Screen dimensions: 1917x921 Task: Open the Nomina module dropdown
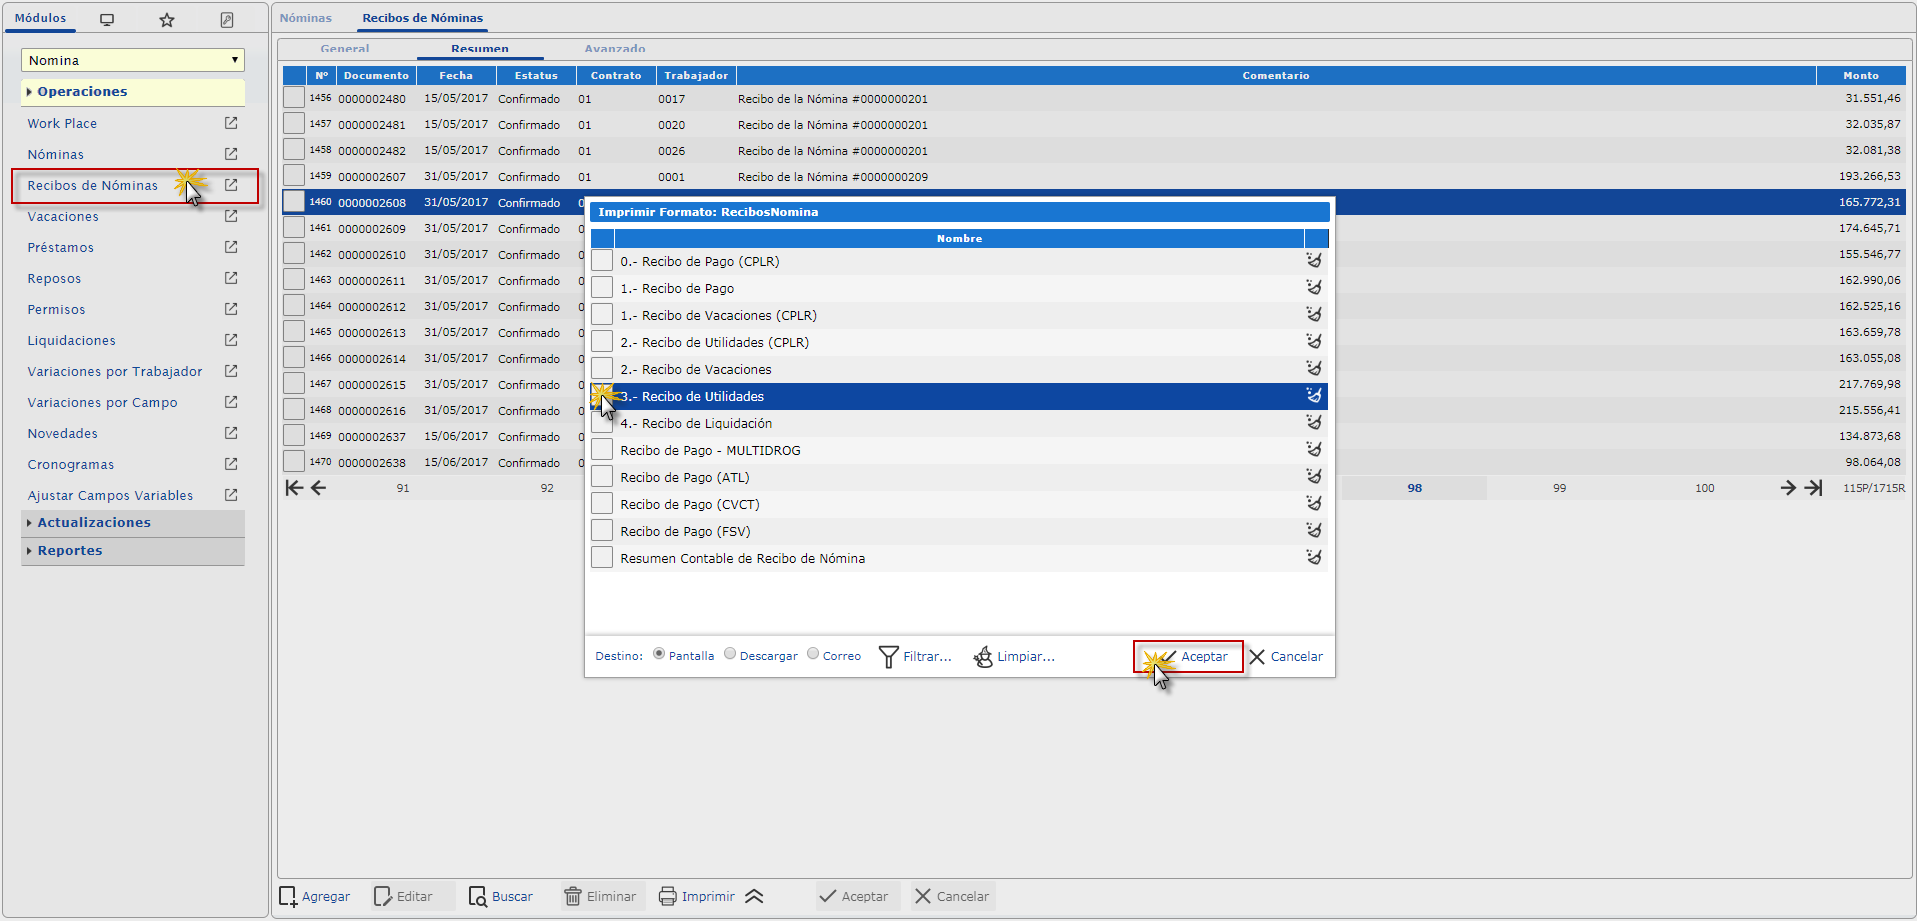point(132,60)
